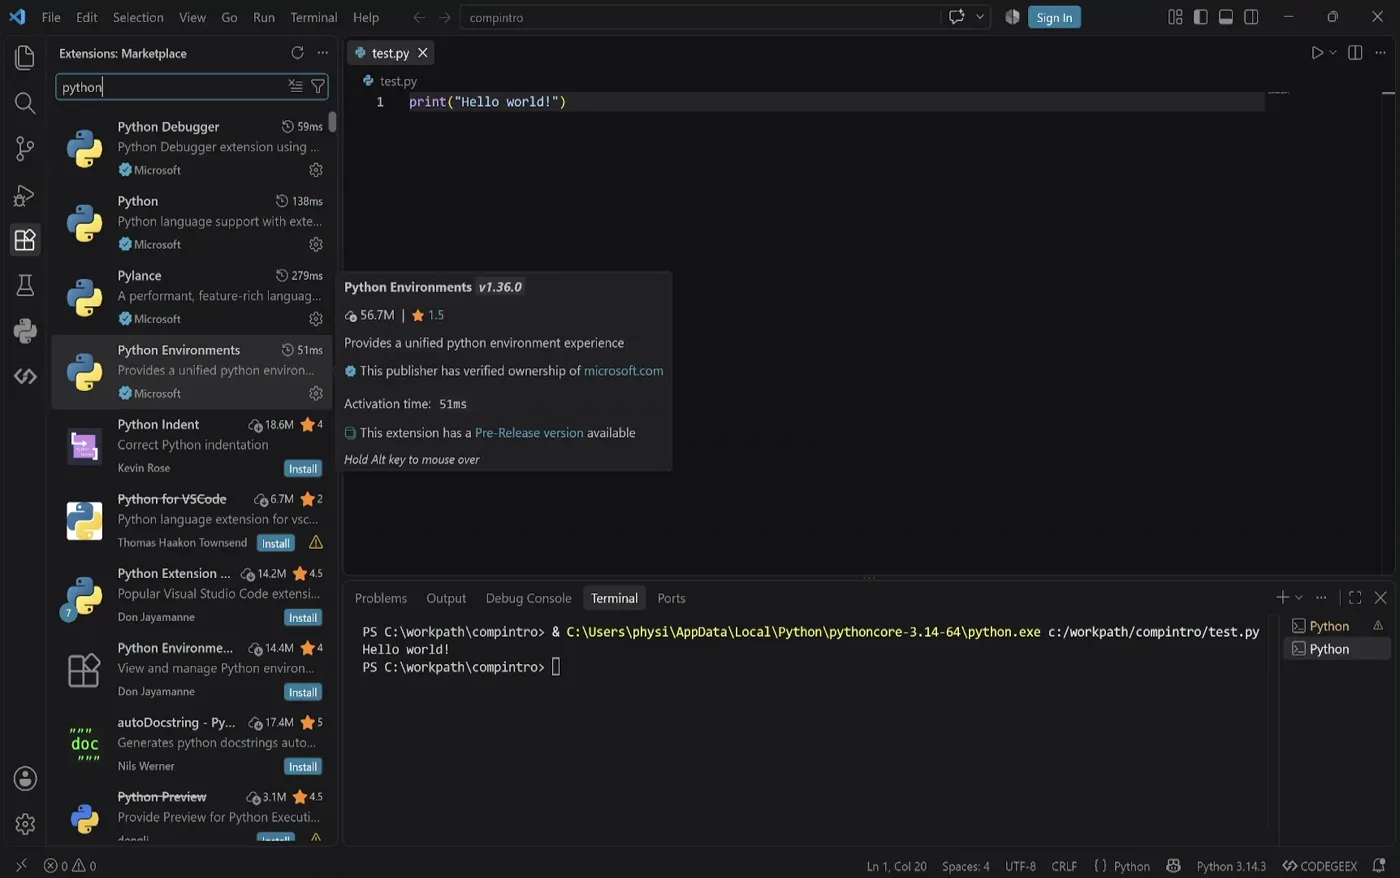Click the compintro command center search box

700,17
